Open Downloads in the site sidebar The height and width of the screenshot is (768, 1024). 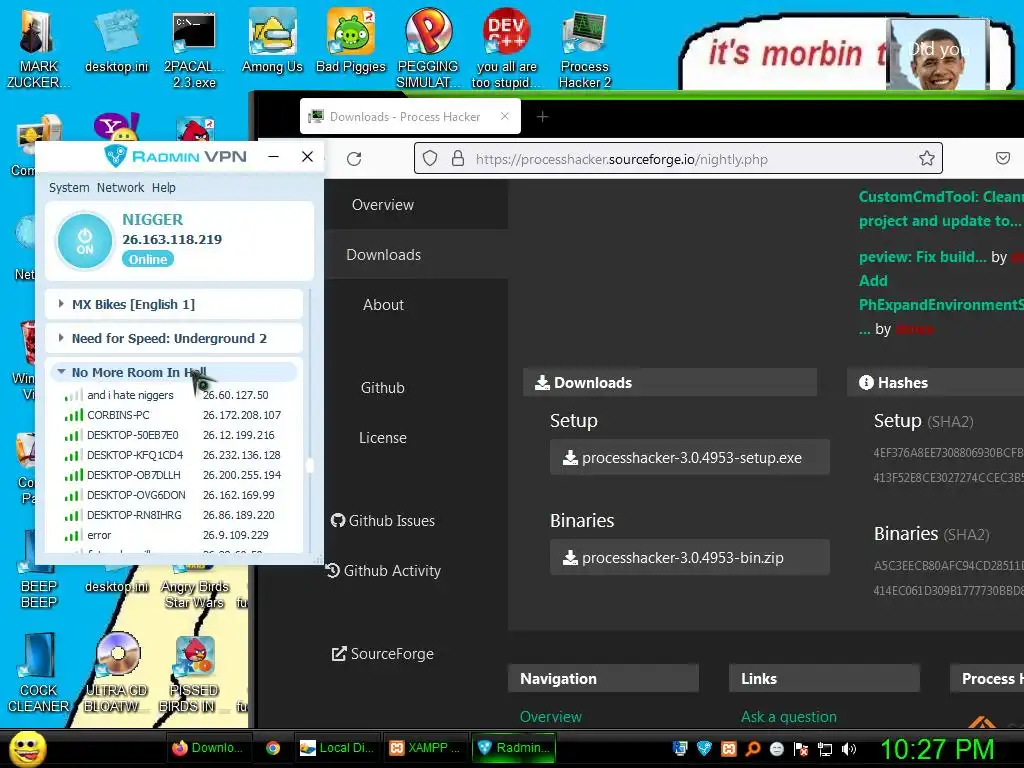pyautogui.click(x=383, y=255)
